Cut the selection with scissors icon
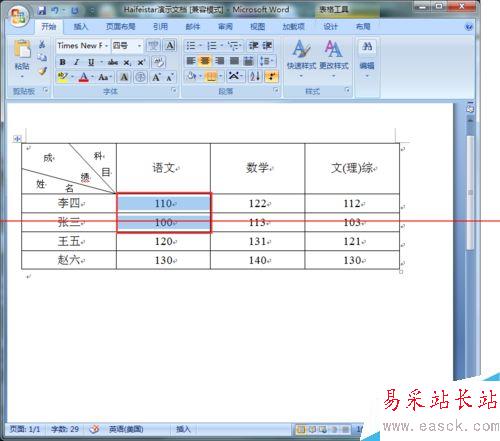500x441 pixels. (42, 44)
